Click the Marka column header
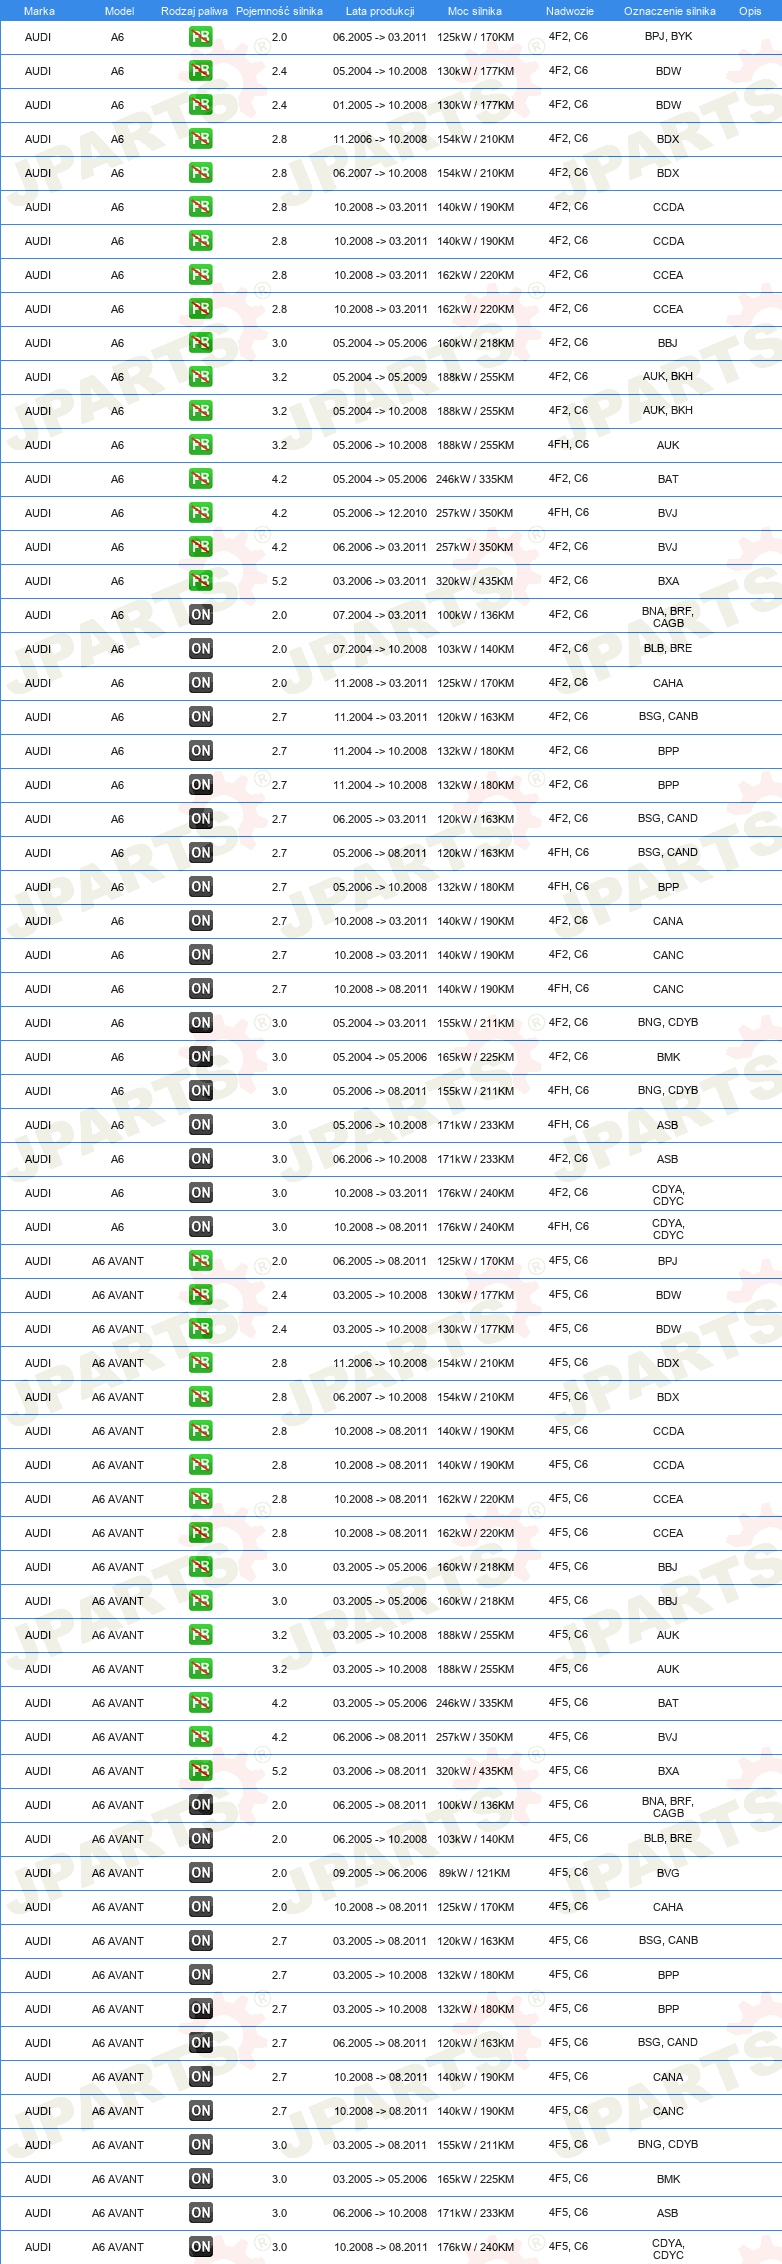Viewport: 782px width, 2264px height. 39,11
